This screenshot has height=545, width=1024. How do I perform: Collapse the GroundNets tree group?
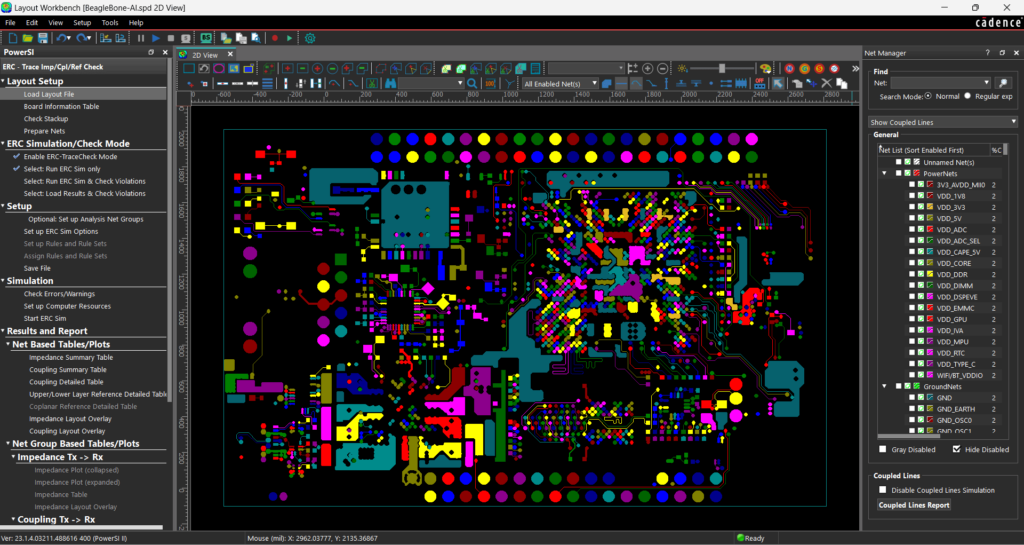click(x=884, y=386)
